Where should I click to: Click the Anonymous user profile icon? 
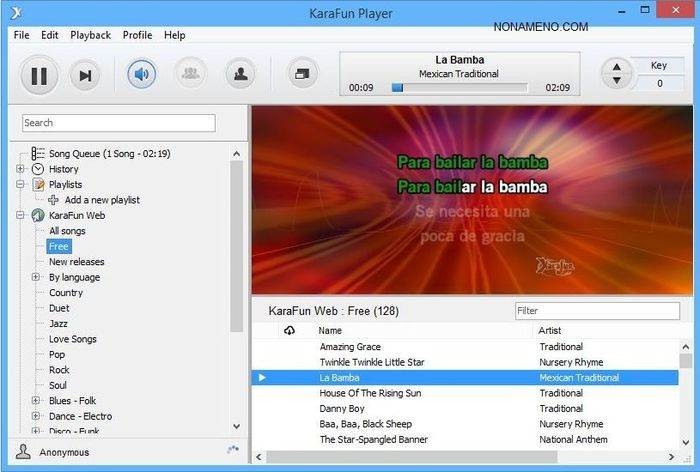(24, 452)
